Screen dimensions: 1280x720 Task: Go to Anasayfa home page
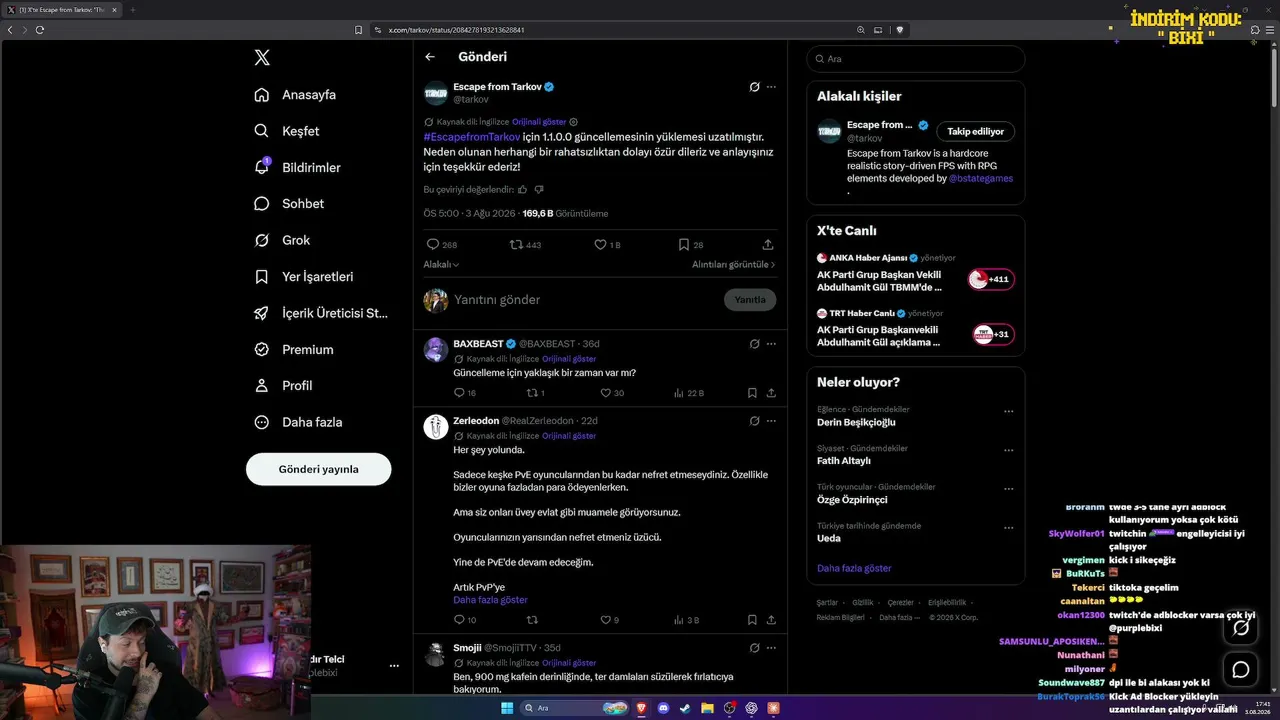coord(295,95)
